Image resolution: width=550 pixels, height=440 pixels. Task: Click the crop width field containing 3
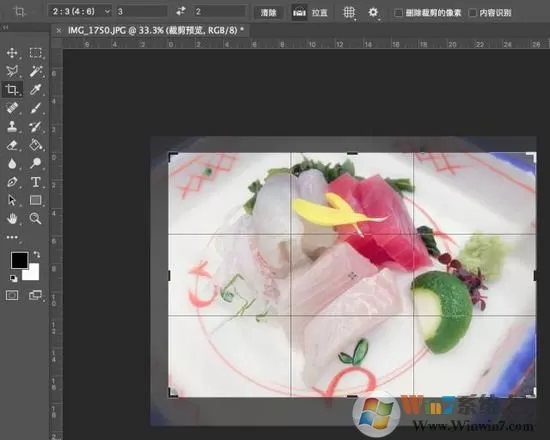click(x=142, y=12)
